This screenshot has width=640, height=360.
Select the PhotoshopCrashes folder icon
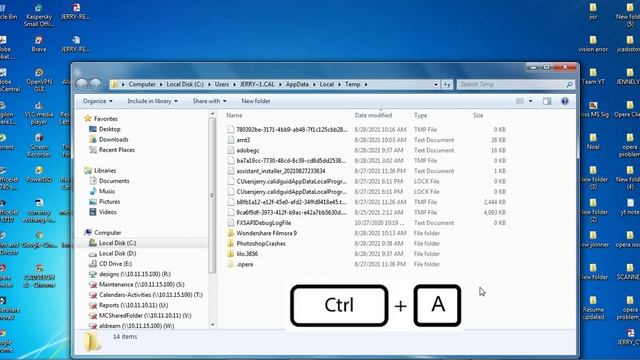point(231,243)
